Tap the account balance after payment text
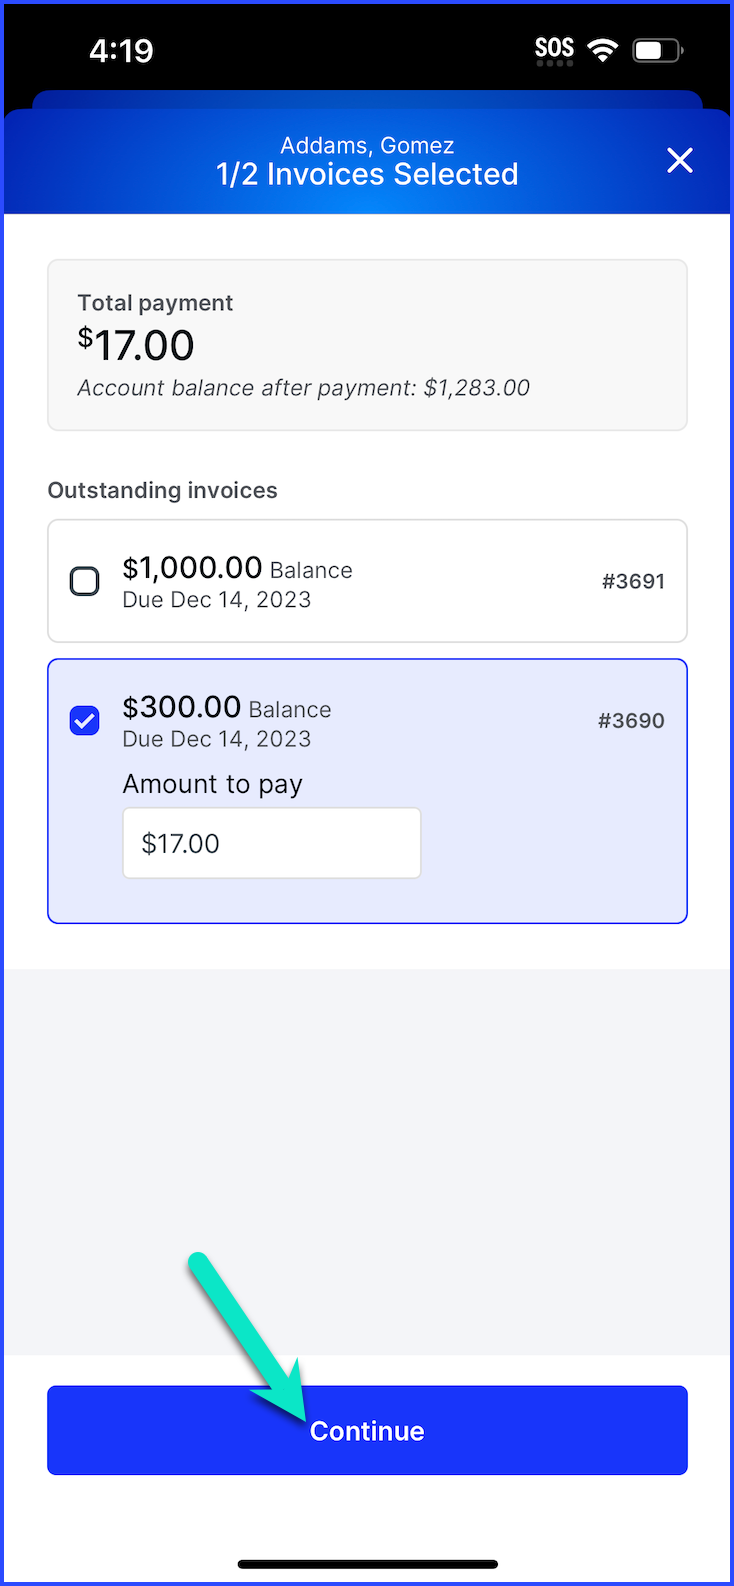 304,388
